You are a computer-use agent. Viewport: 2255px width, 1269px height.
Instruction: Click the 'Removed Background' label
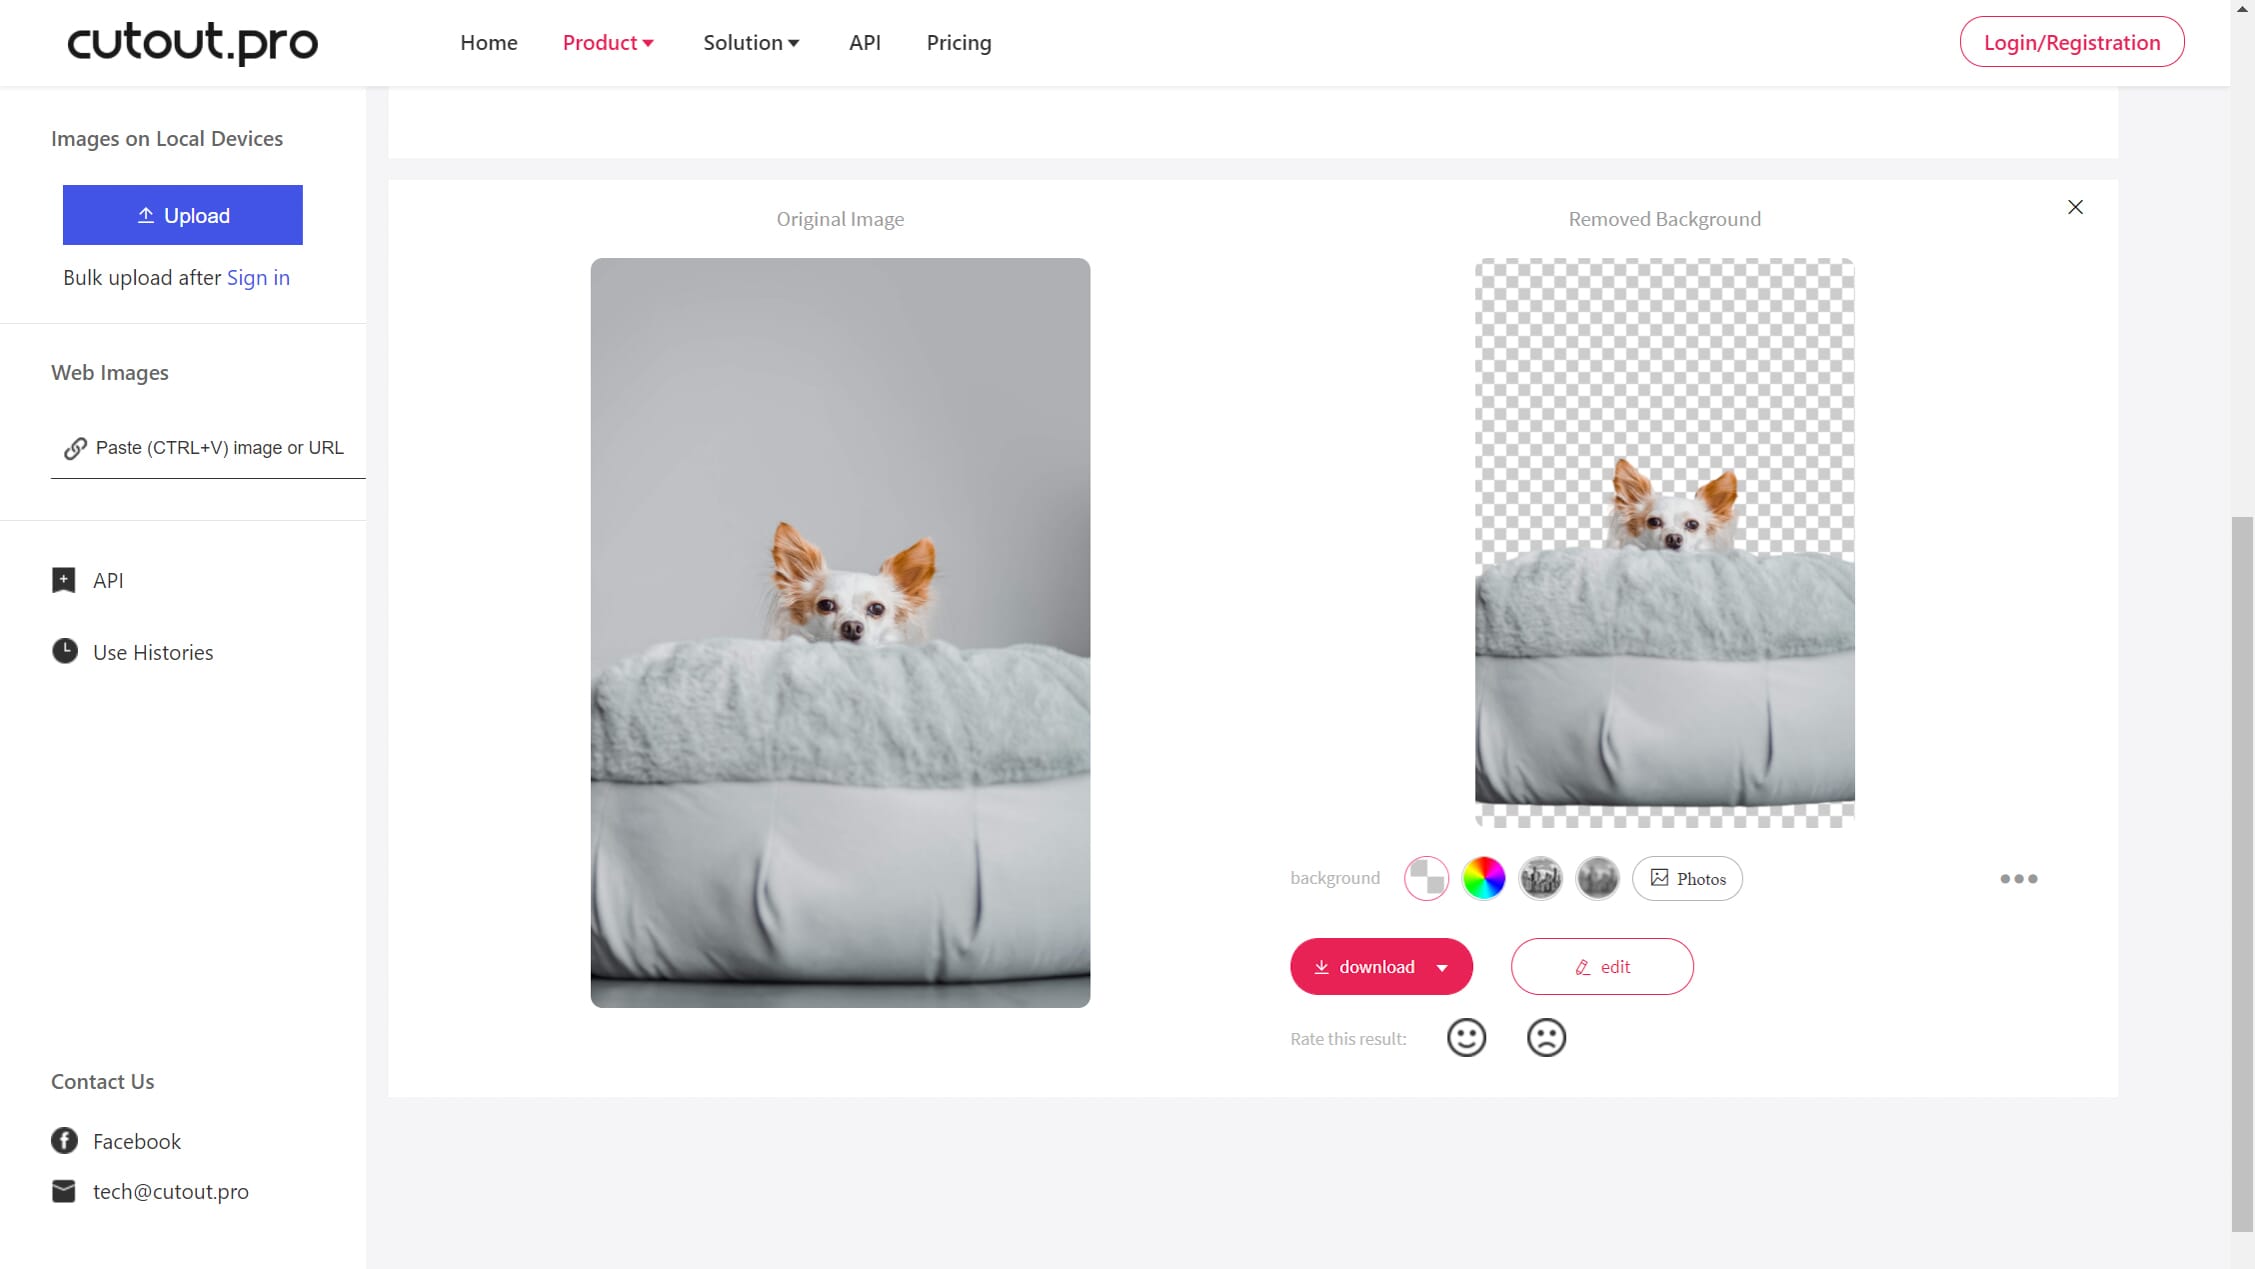(1664, 219)
